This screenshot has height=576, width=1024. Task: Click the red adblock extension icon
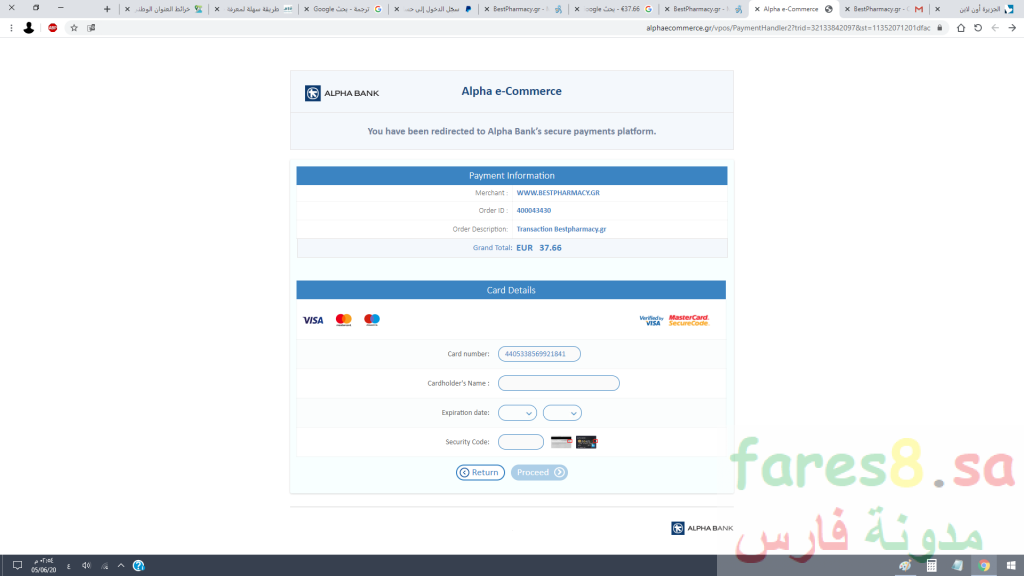point(53,28)
